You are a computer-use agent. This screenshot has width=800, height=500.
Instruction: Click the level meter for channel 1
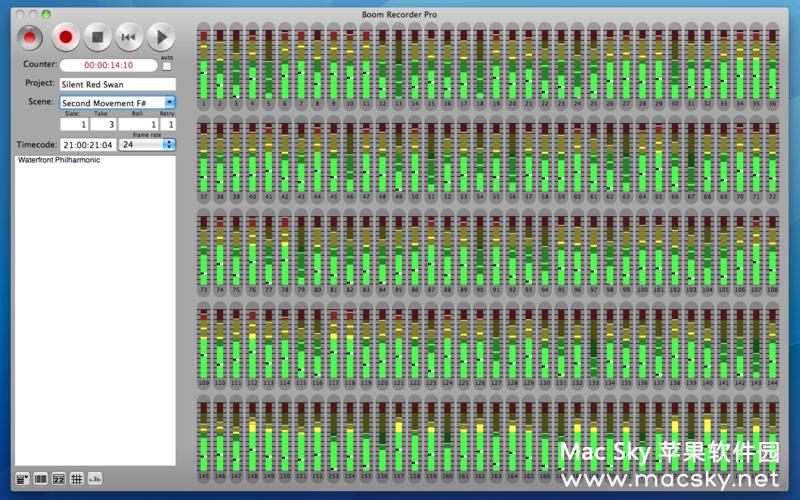click(x=204, y=65)
